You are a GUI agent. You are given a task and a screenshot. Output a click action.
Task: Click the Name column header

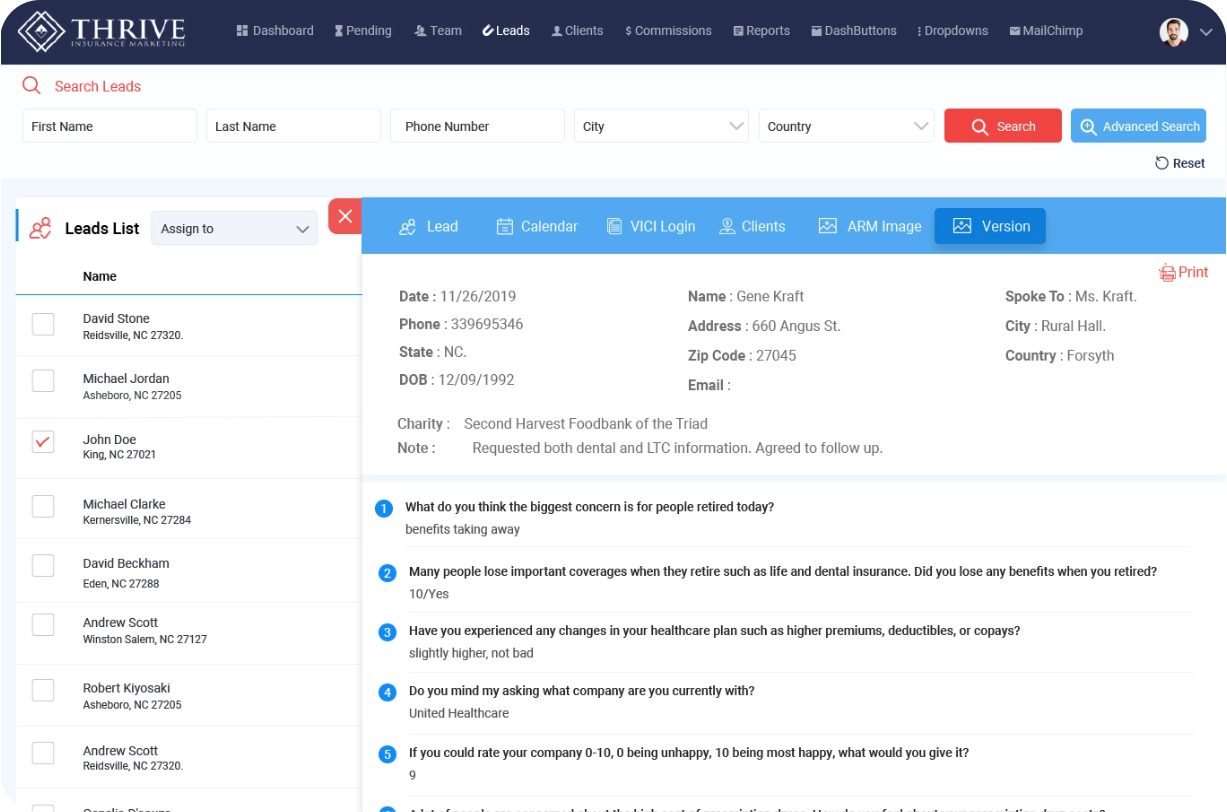click(x=100, y=276)
